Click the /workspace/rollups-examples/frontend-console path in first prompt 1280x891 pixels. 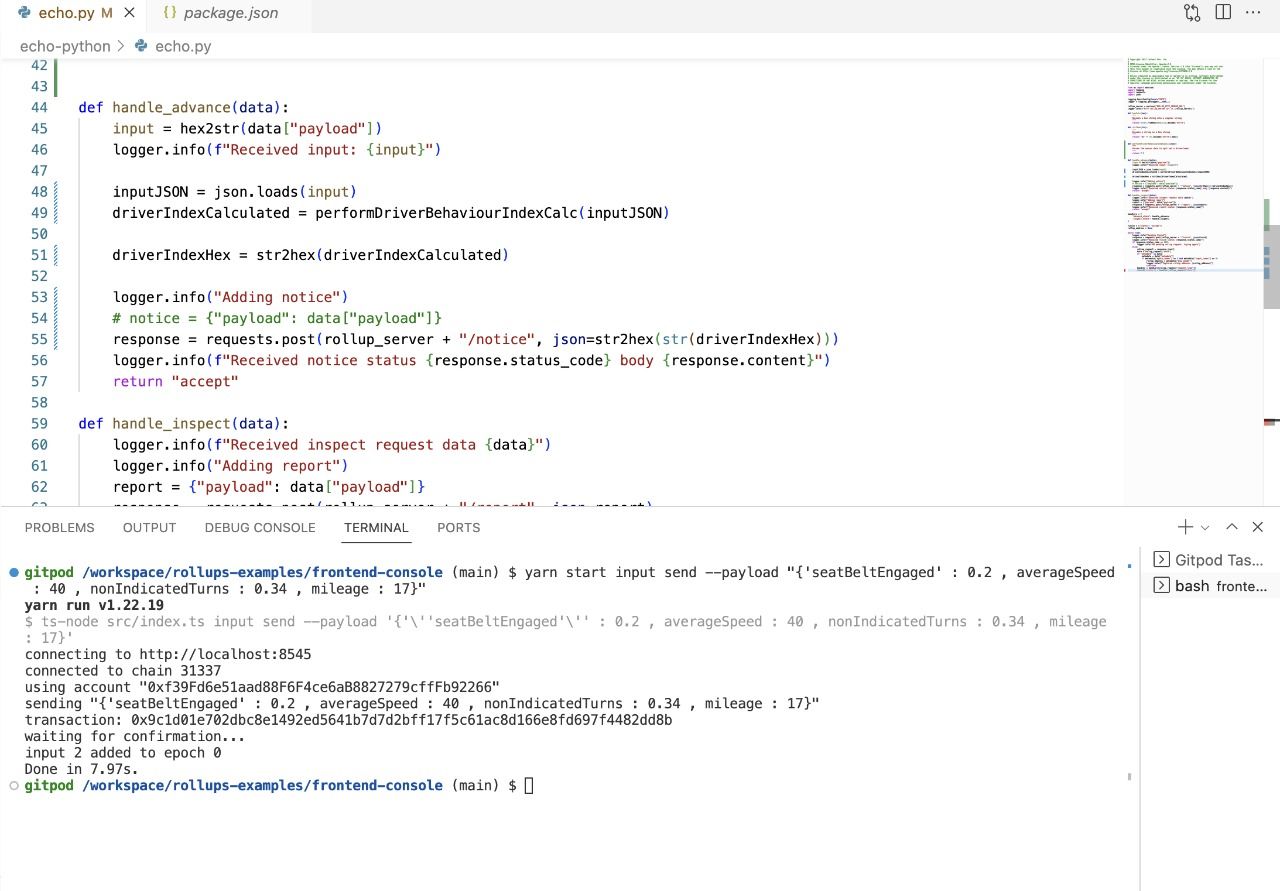tap(262, 573)
